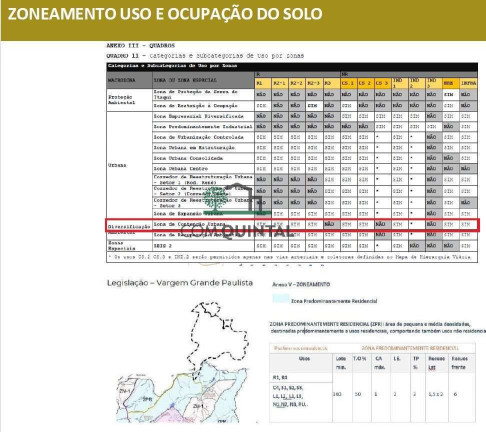Click the 'R2-1' column header
486x432 pixels.
tap(279, 83)
